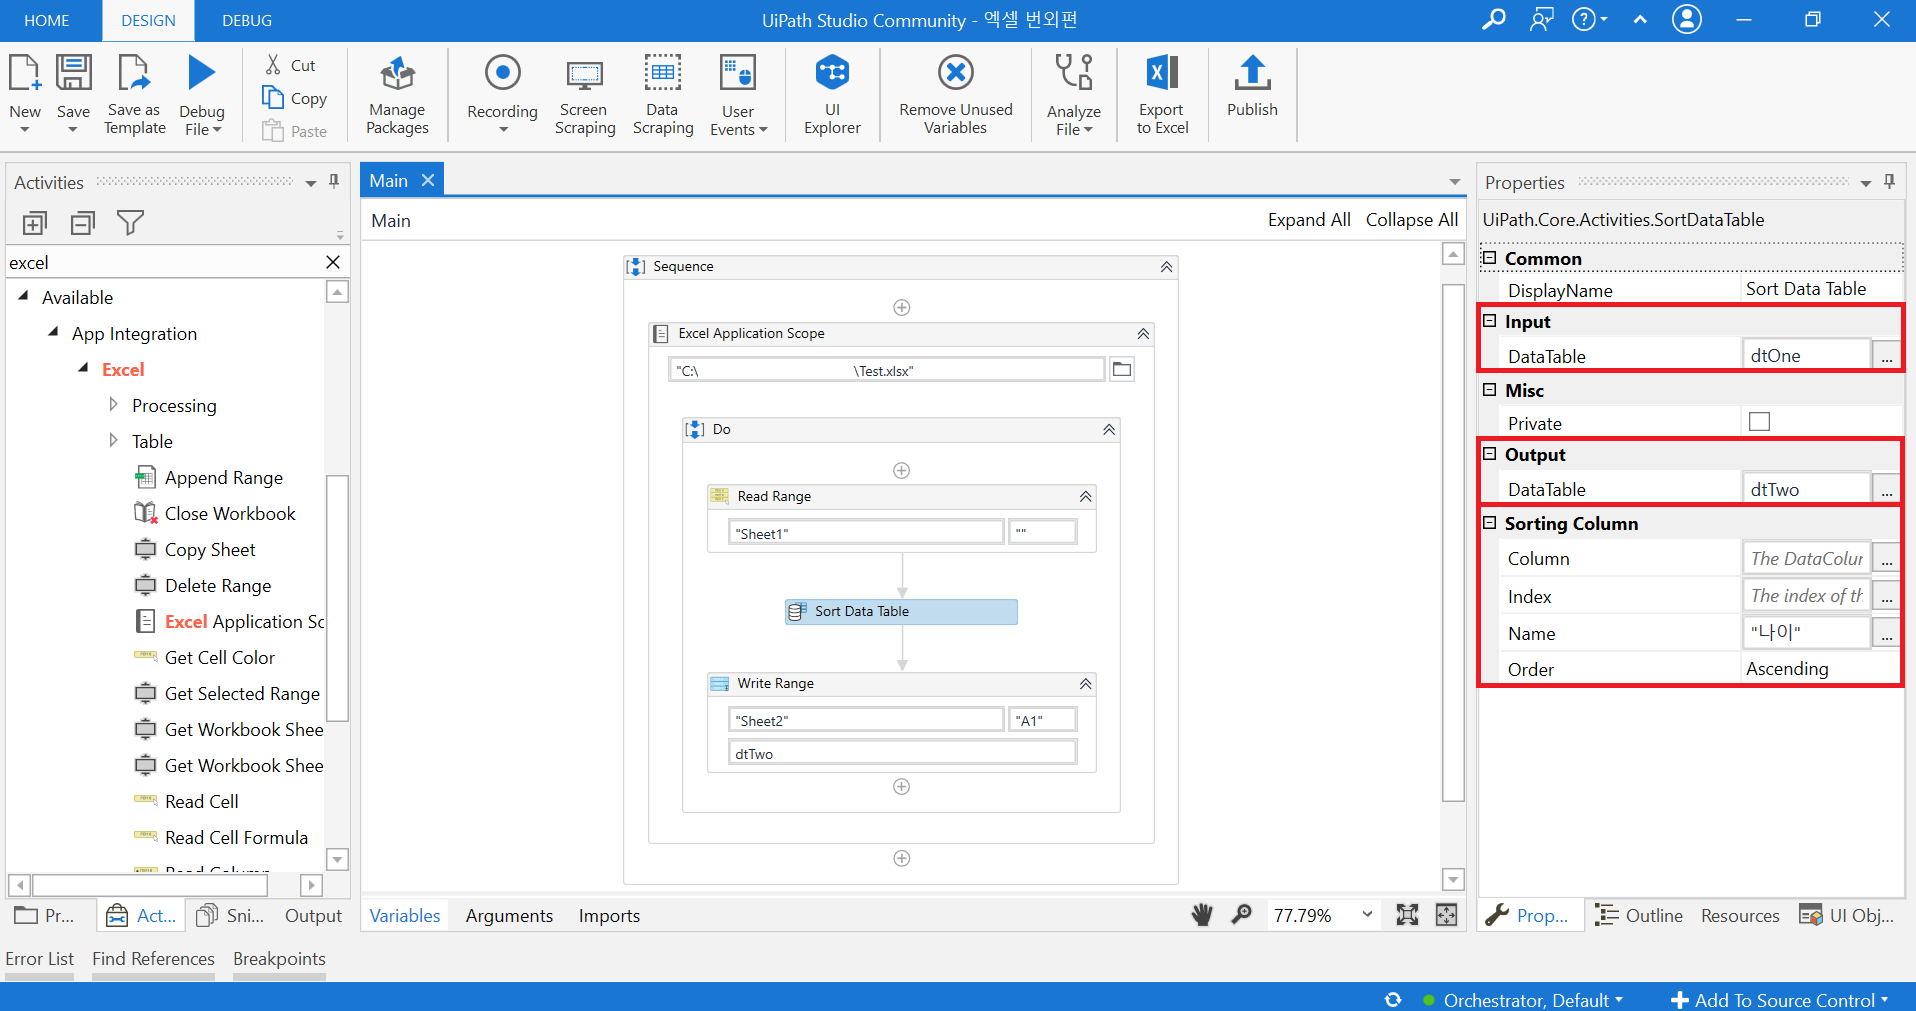The image size is (1916, 1011).
Task: Open Find References panel
Action: 153,959
